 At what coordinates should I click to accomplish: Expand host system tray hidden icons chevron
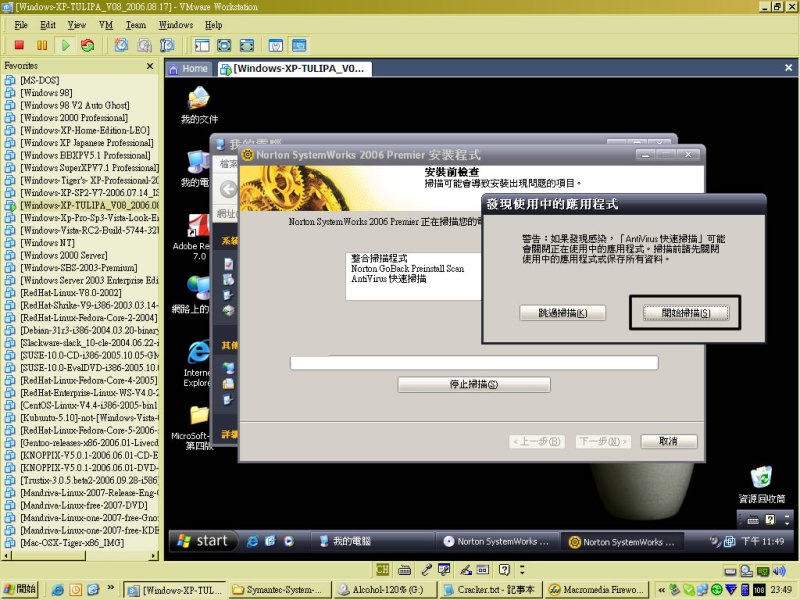point(661,590)
